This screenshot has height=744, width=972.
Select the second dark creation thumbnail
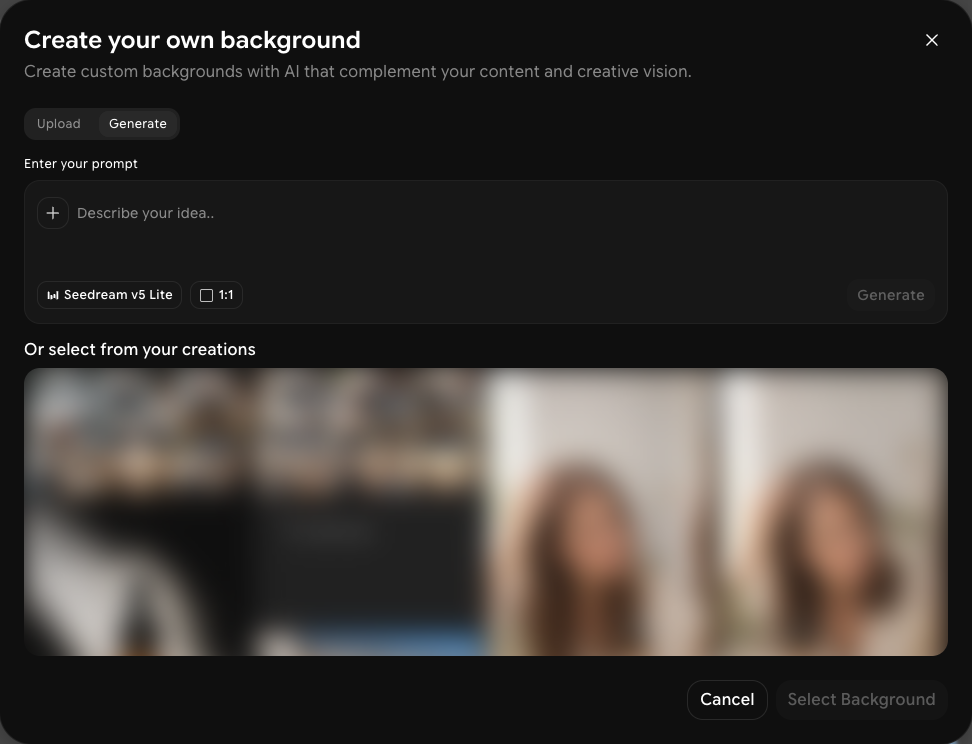[370, 512]
